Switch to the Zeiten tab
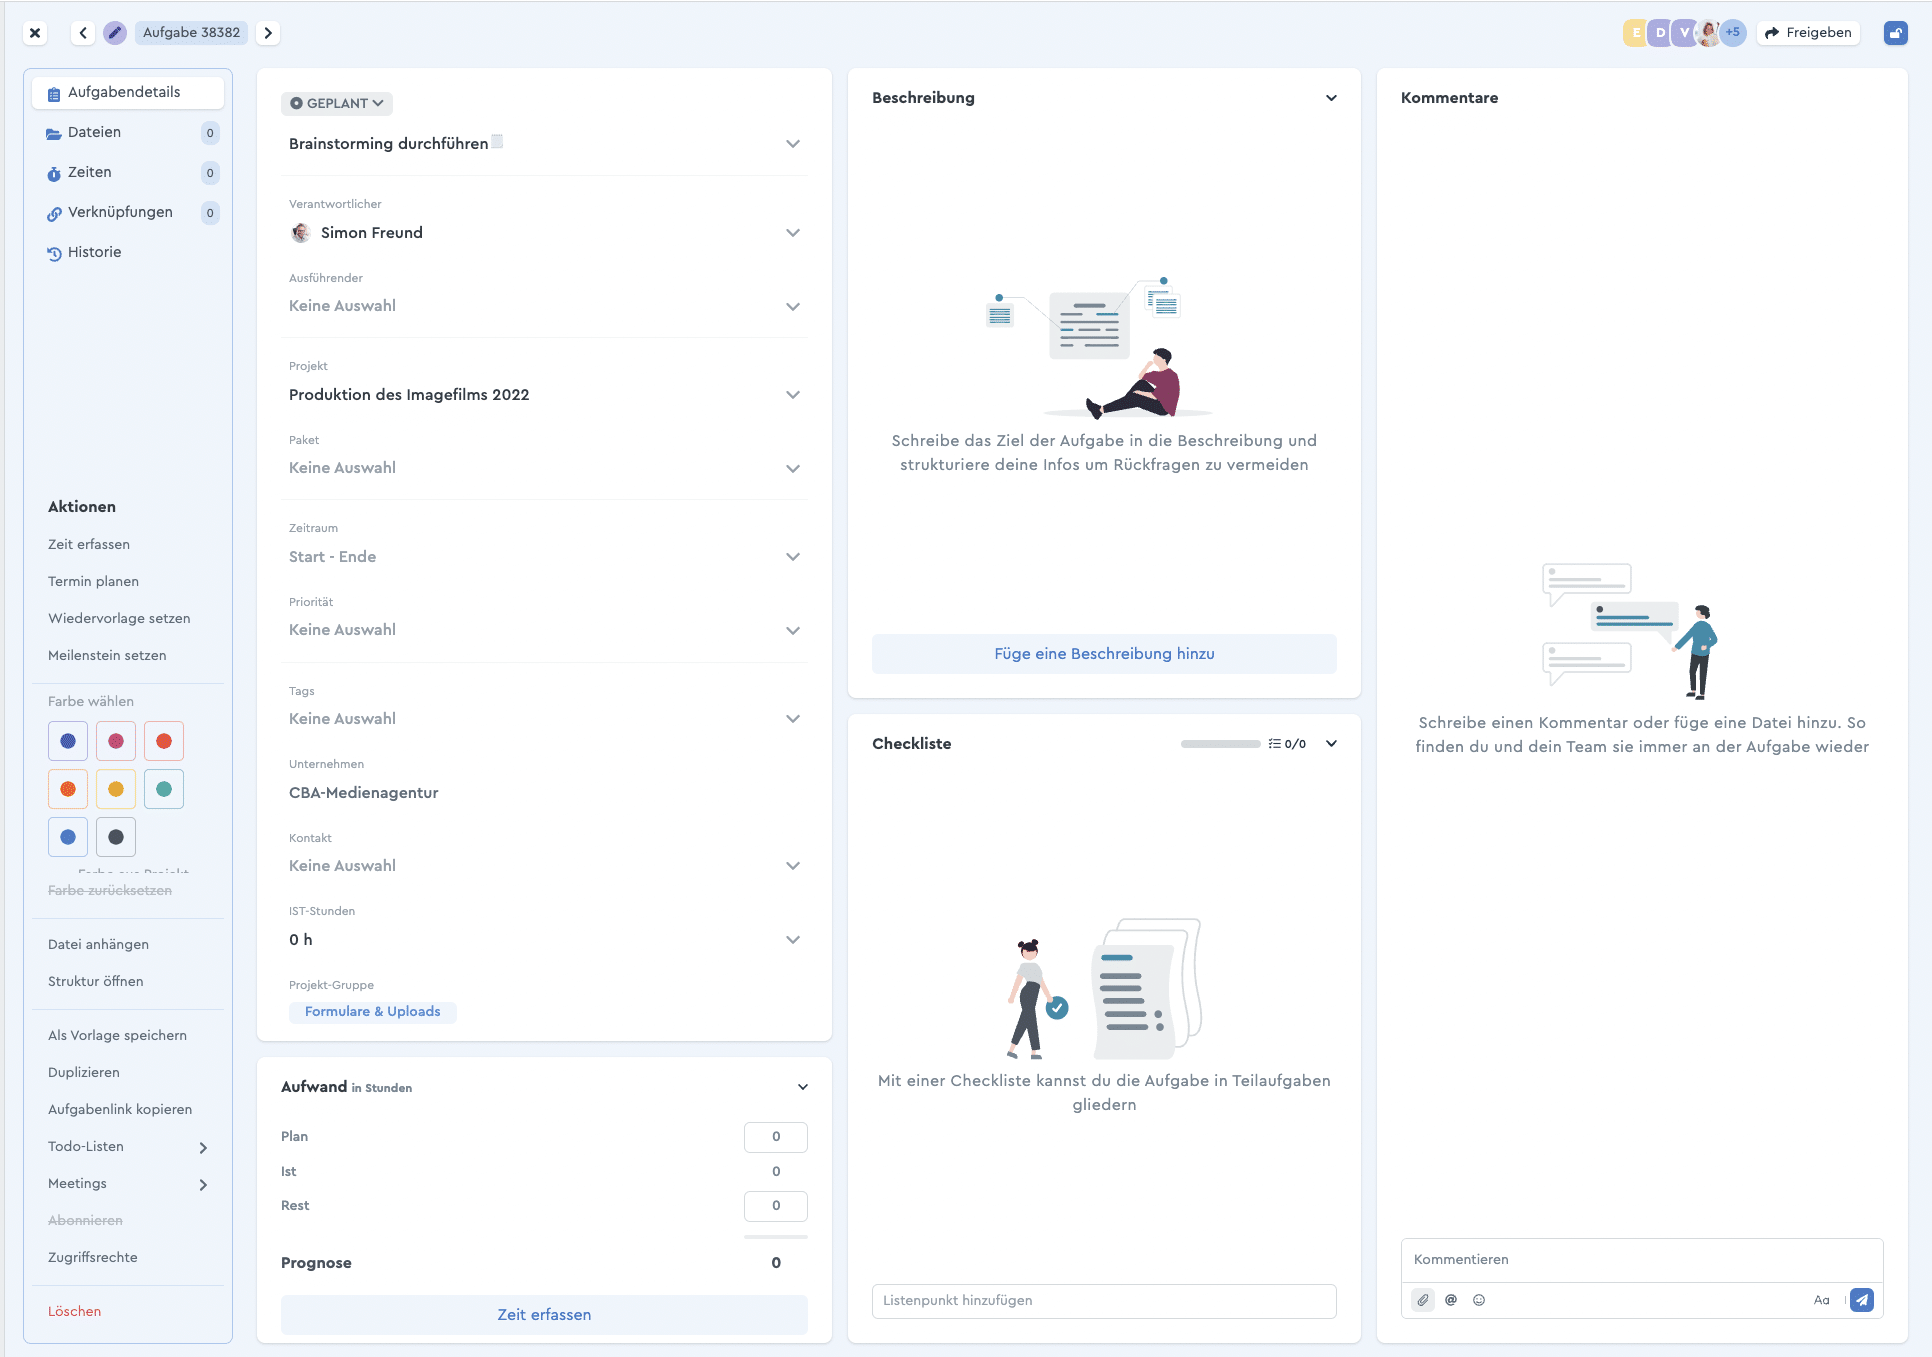Image resolution: width=1932 pixels, height=1357 pixels. [x=128, y=172]
